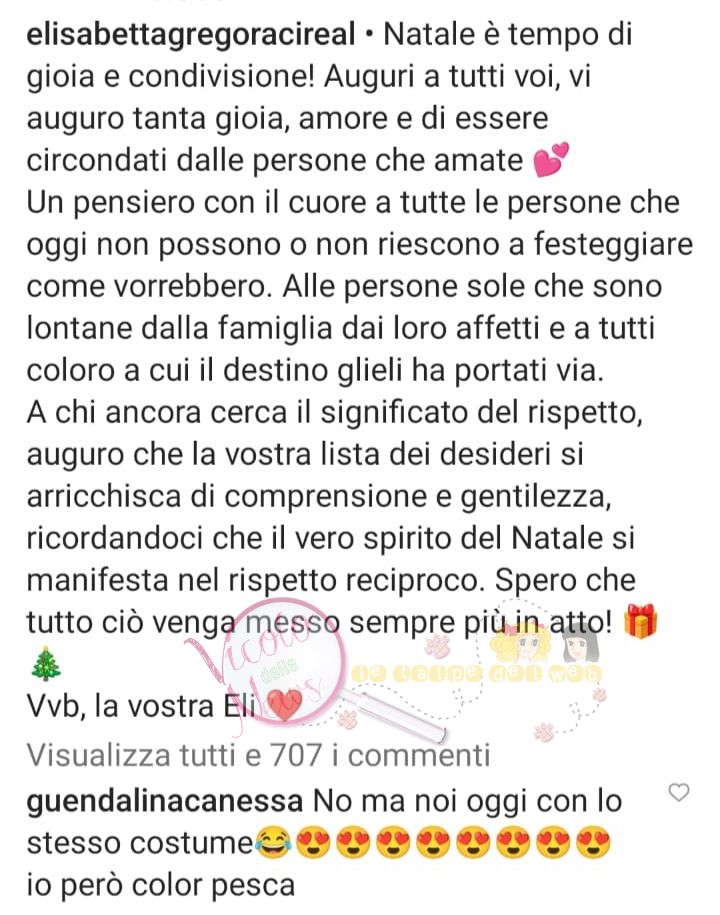Click comment text 'No ma noi oggi con lo'
720x915 pixels.
click(x=467, y=801)
